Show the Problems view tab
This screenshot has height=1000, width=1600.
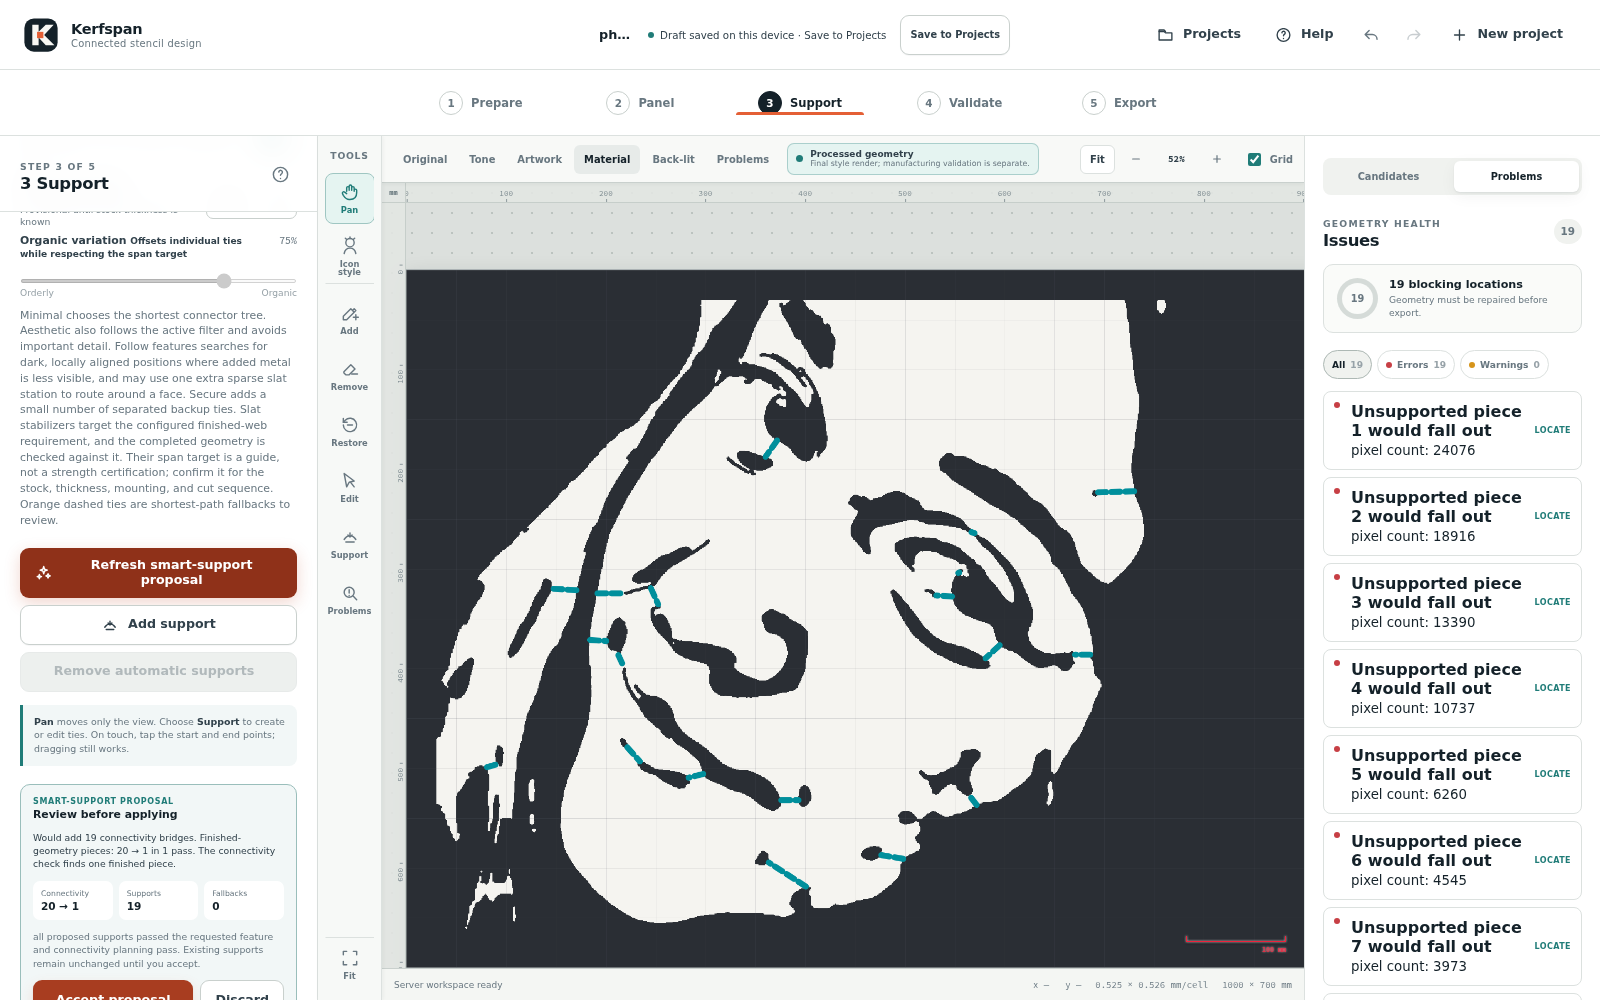tap(743, 159)
